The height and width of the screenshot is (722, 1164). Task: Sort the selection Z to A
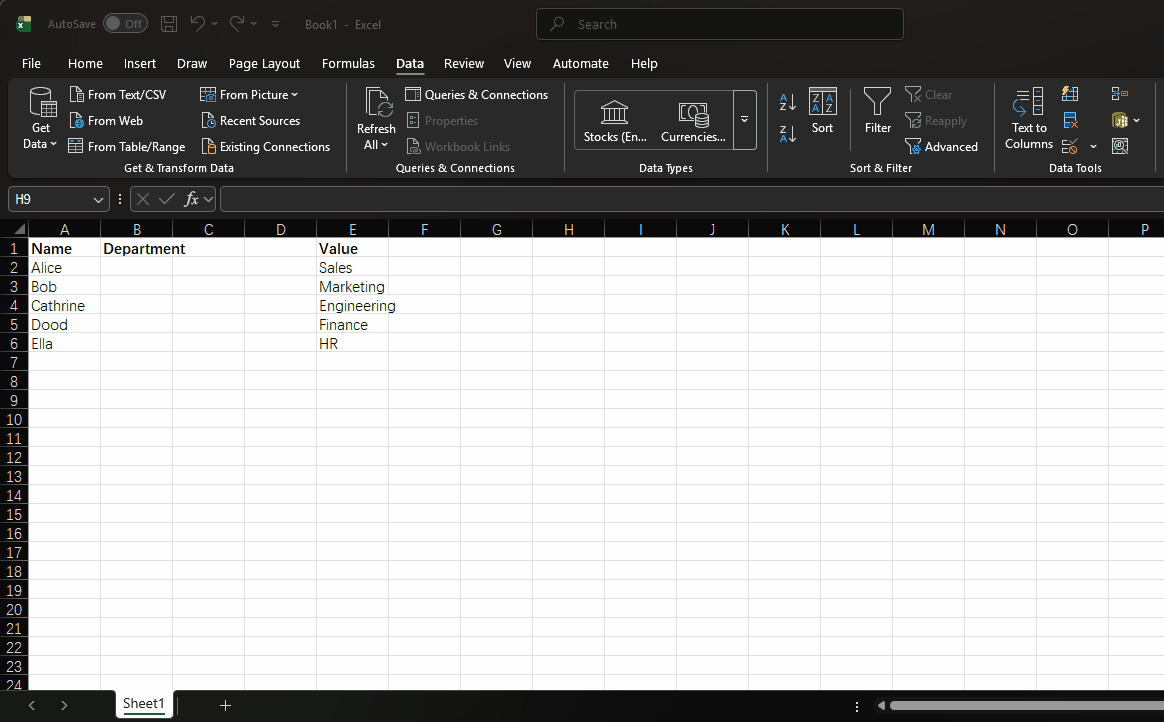[787, 133]
